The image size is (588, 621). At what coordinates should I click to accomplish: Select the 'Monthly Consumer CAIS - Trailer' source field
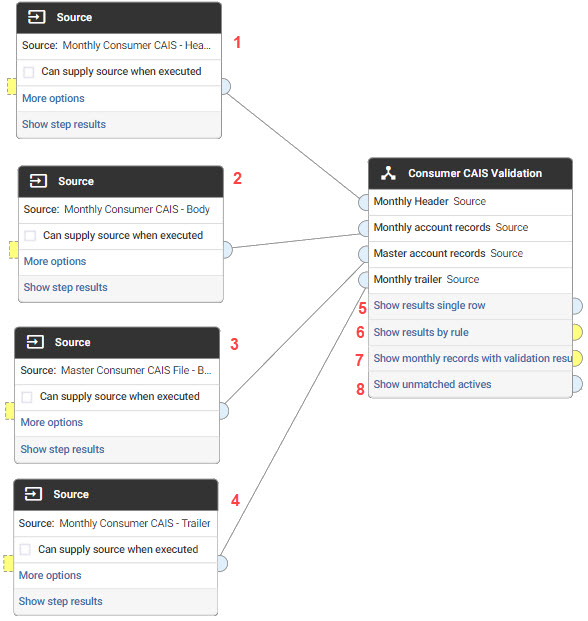[116, 524]
